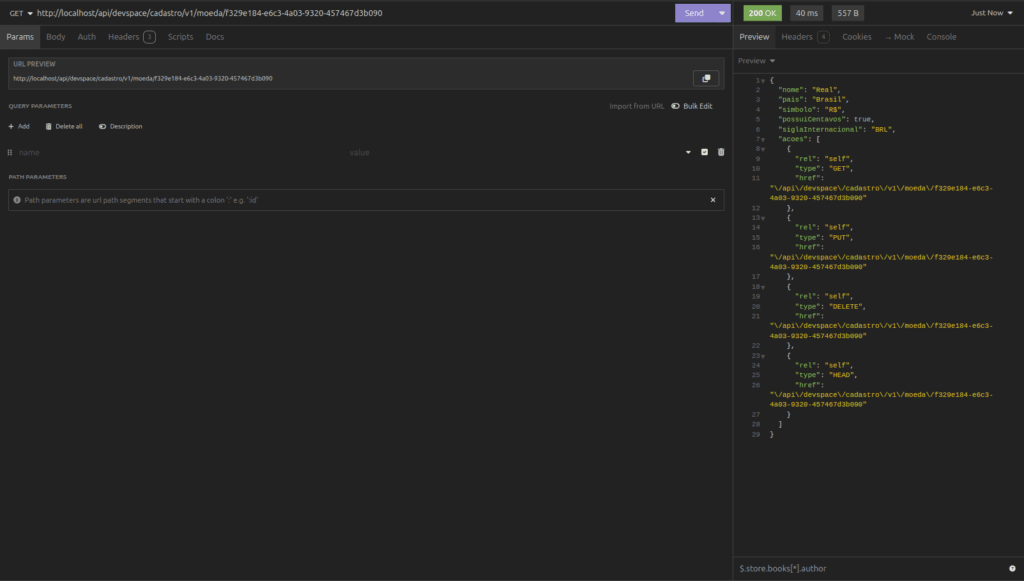Screen dimensions: 1024x581
Task: Toggle the parameter Description column
Action: click(x=121, y=126)
